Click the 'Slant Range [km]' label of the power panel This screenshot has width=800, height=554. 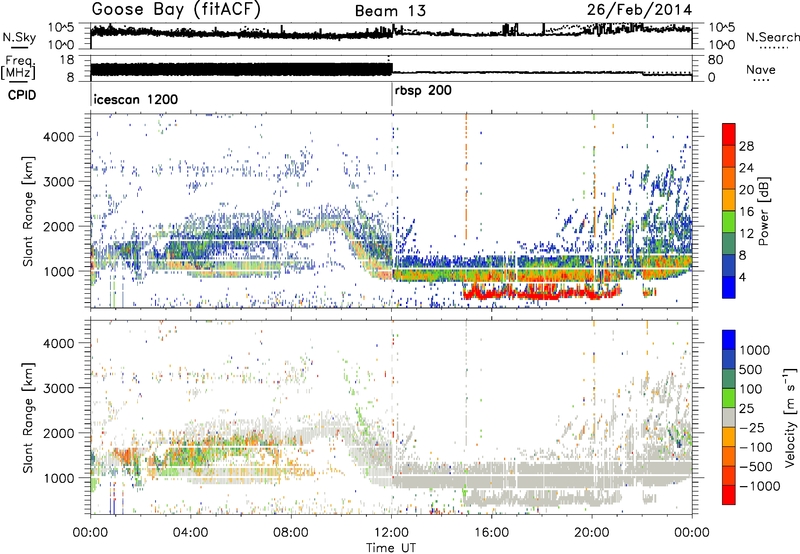28,211
